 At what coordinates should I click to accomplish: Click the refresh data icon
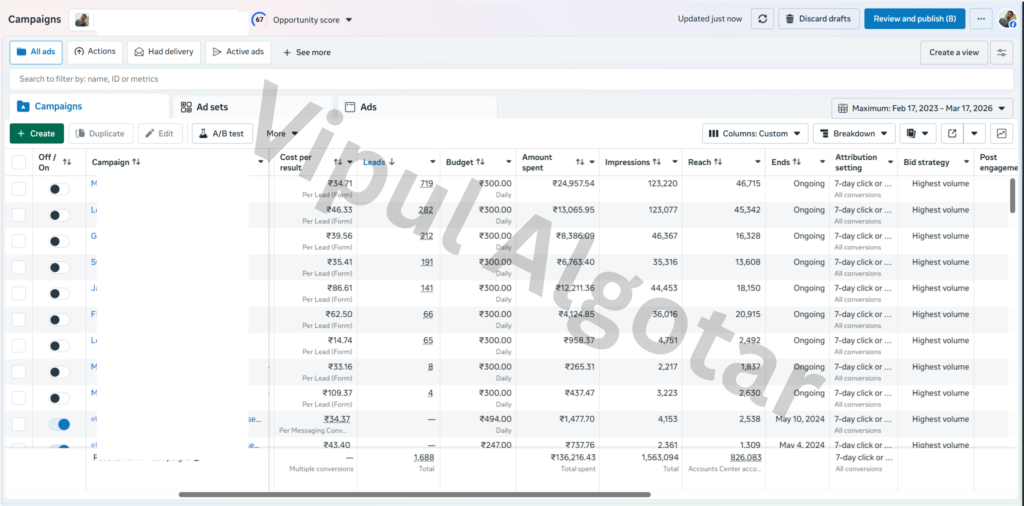pyautogui.click(x=762, y=19)
